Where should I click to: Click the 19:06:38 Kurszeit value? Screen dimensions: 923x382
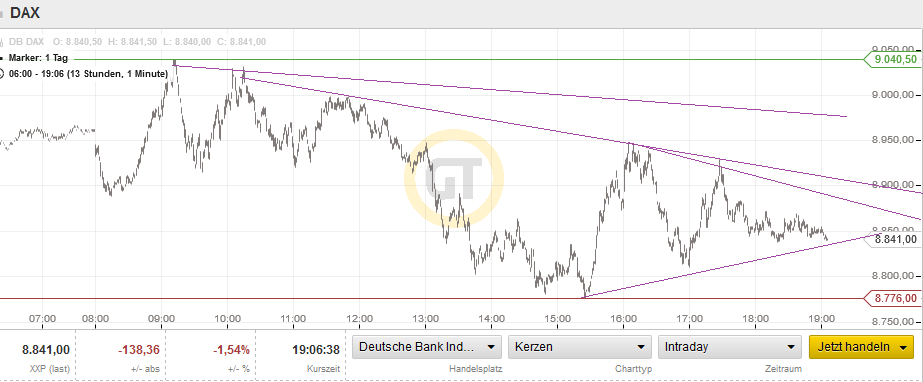(316, 350)
